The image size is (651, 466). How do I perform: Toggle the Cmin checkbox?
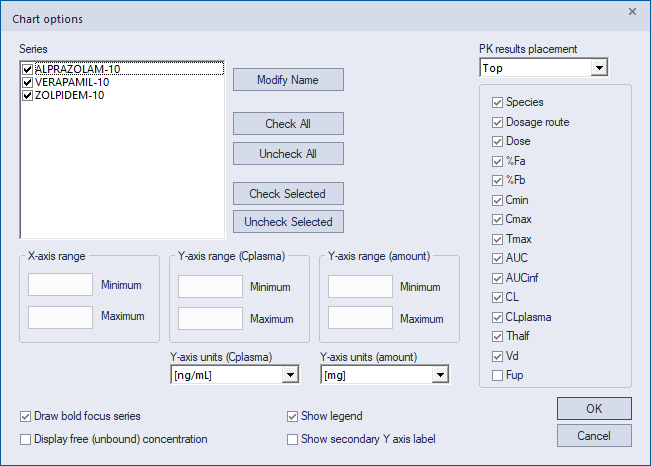point(497,201)
